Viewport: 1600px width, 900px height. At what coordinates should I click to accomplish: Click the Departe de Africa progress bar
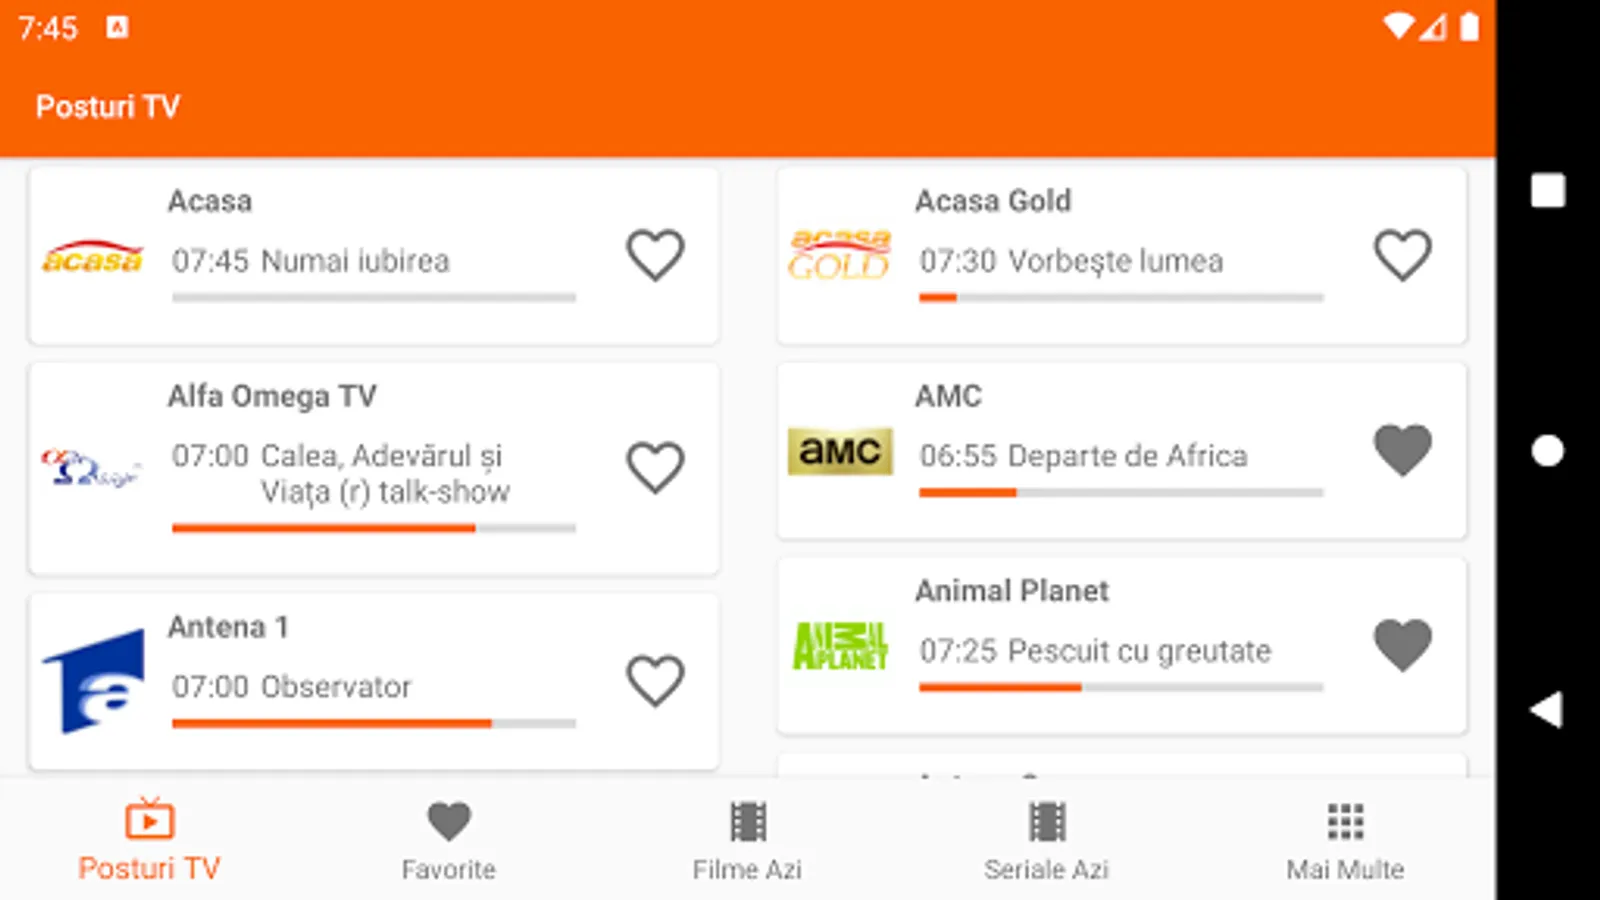pos(1121,492)
